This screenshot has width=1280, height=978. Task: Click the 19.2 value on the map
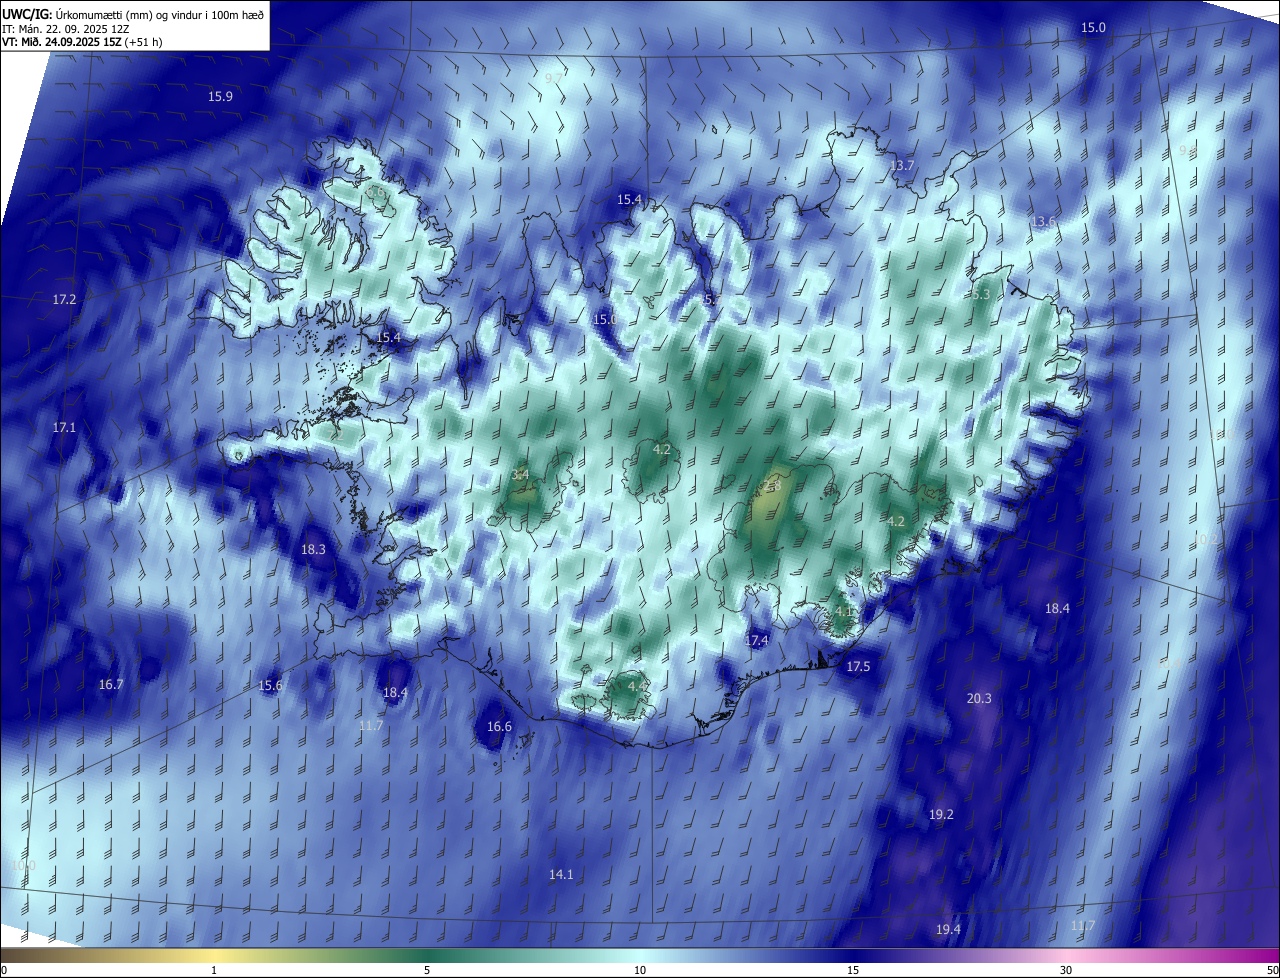point(941,815)
